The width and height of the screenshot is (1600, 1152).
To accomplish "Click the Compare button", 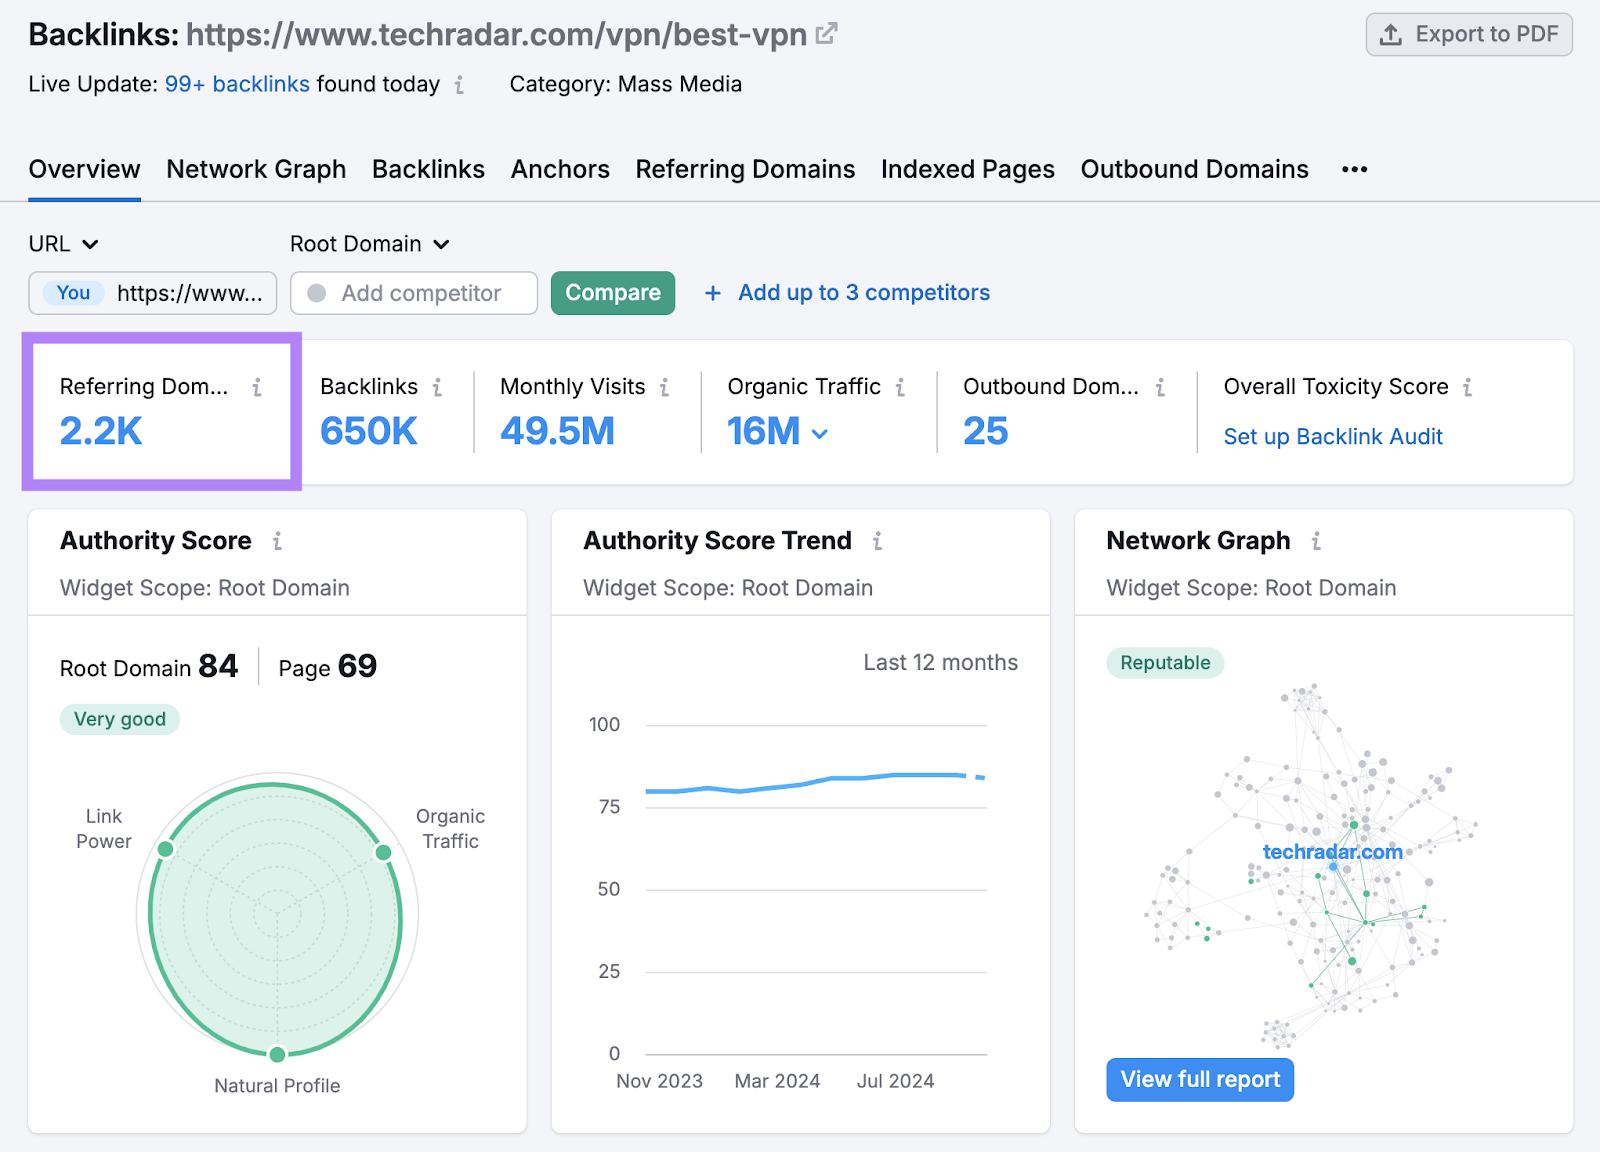I will point(612,293).
